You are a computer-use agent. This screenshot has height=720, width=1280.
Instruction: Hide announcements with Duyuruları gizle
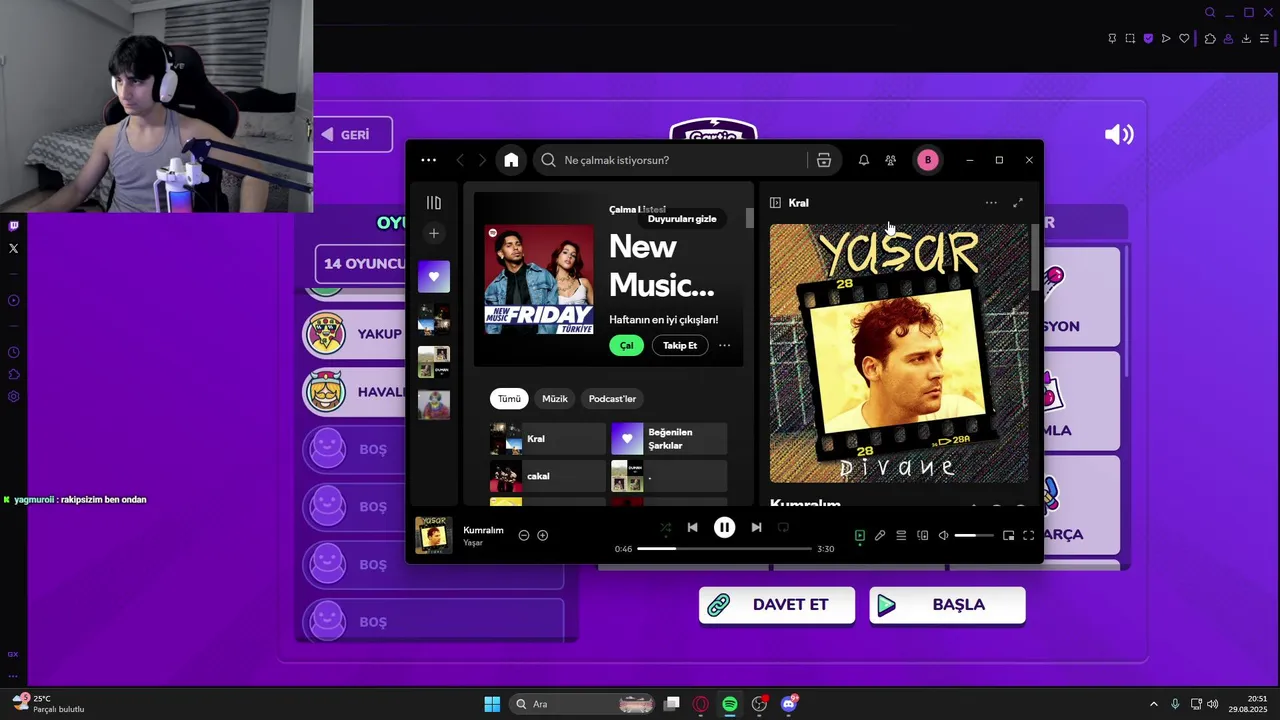click(682, 219)
